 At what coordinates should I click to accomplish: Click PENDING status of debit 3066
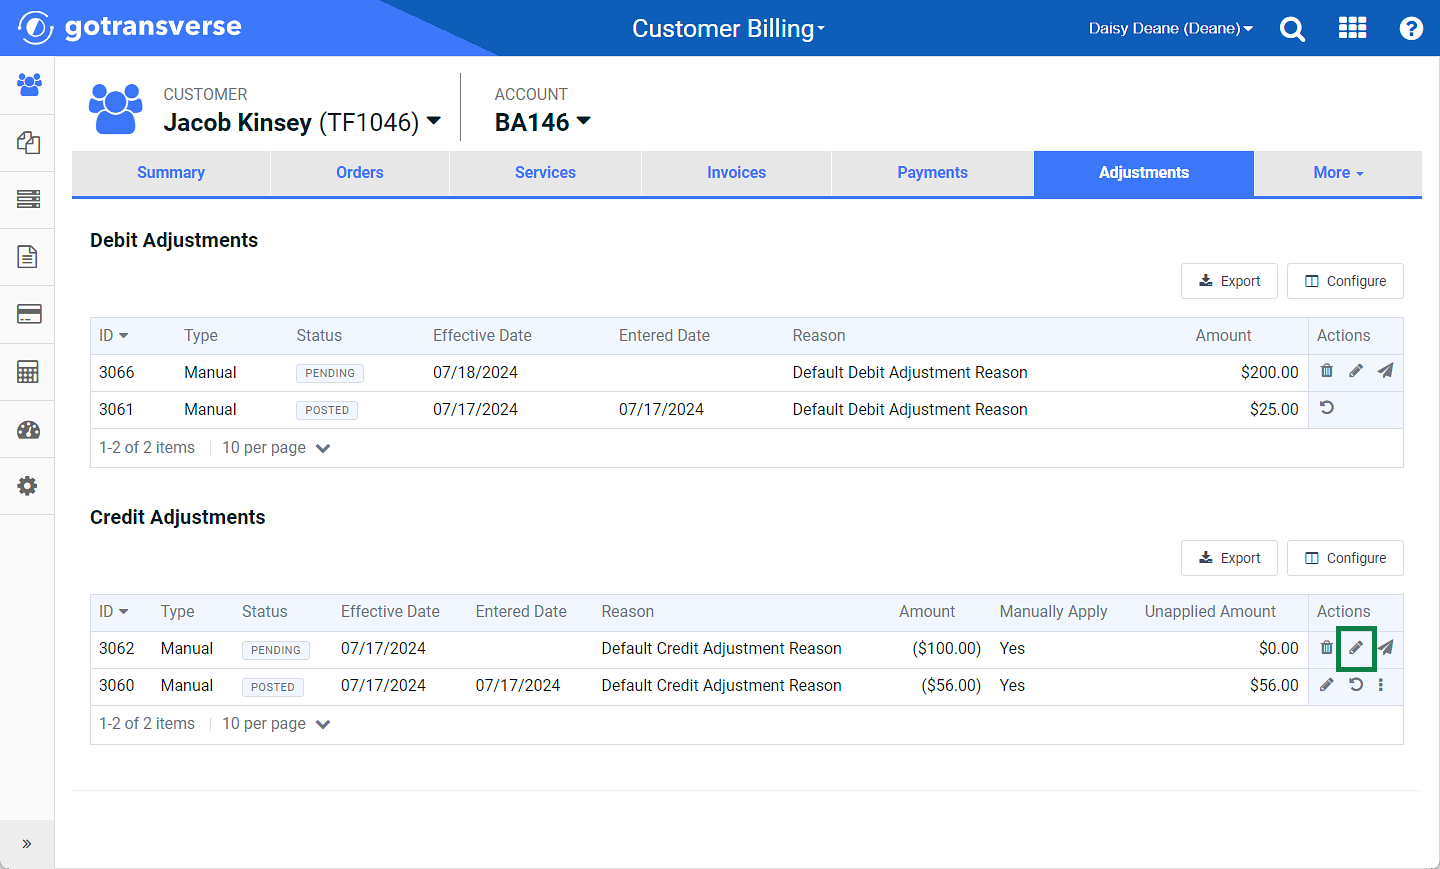coord(330,373)
